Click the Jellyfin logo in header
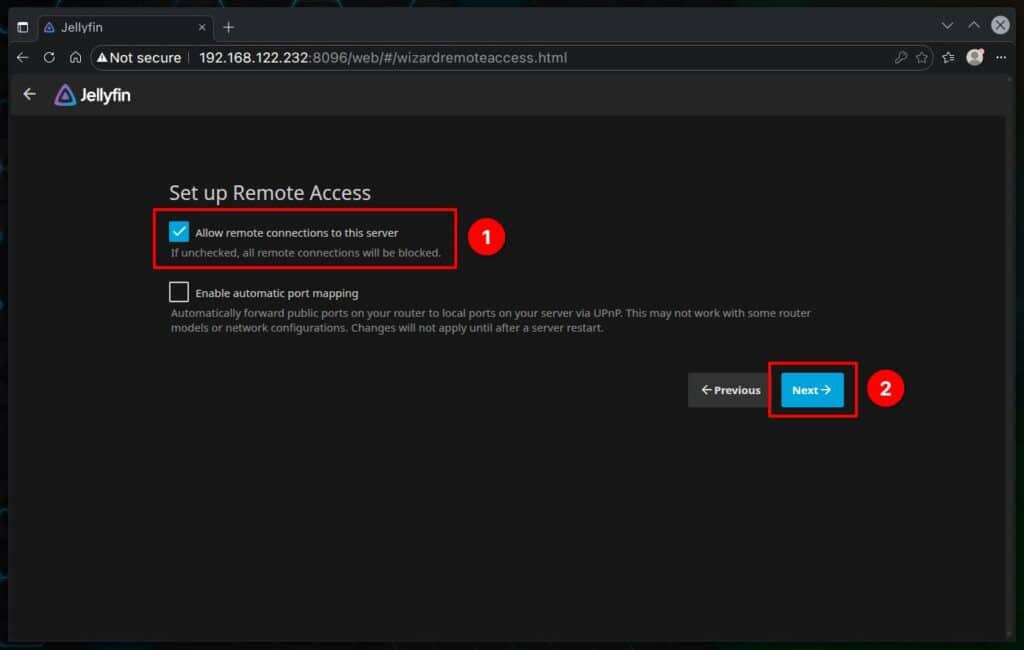1024x650 pixels. click(x=92, y=95)
